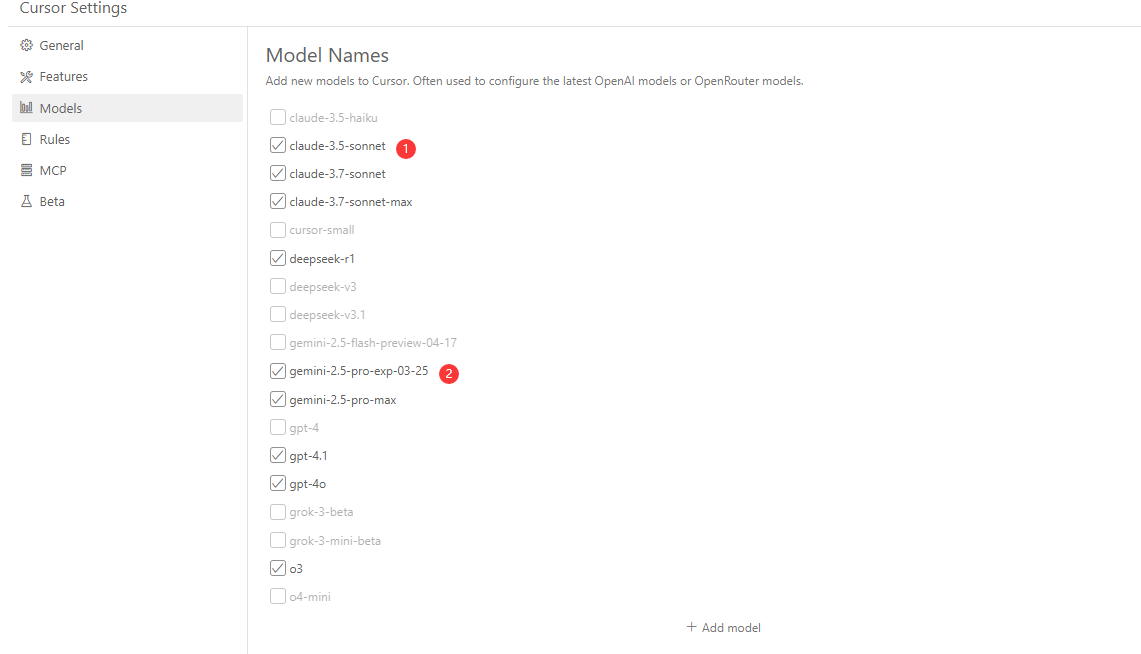Check the deepseek-v3 model checkbox
This screenshot has height=654, width=1141.
(277, 287)
